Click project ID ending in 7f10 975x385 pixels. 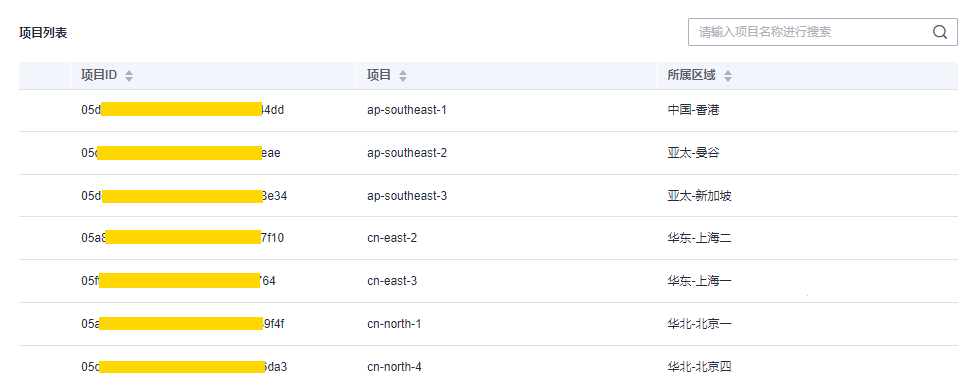(x=183, y=238)
